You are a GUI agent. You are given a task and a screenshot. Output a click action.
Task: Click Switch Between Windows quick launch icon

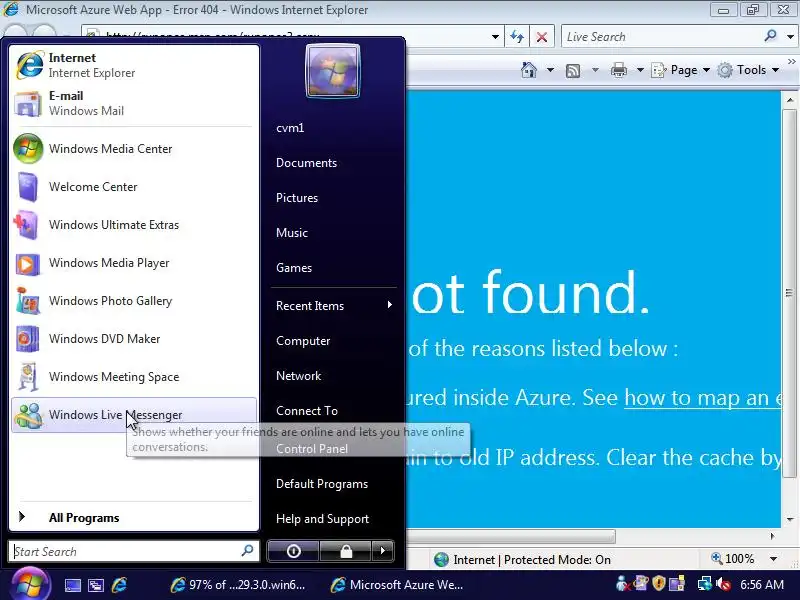(96, 585)
